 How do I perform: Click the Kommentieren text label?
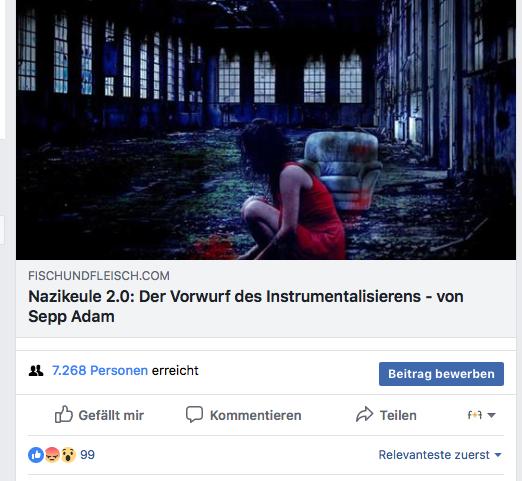click(256, 415)
